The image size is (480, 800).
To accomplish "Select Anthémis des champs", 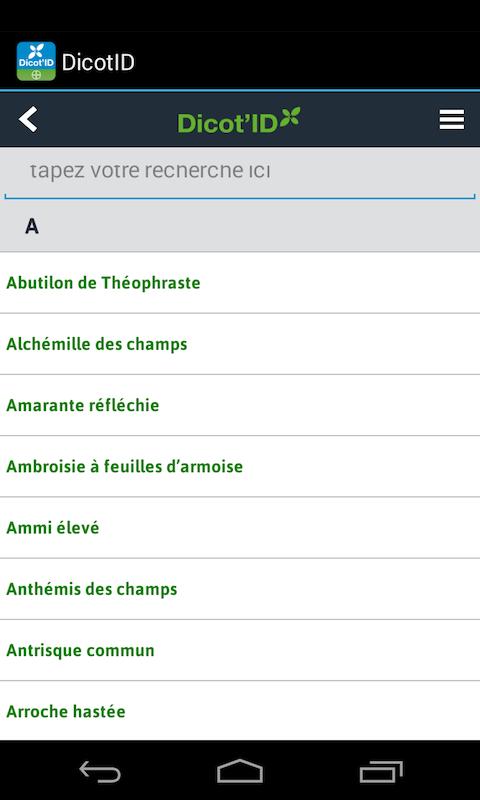I will click(x=240, y=589).
